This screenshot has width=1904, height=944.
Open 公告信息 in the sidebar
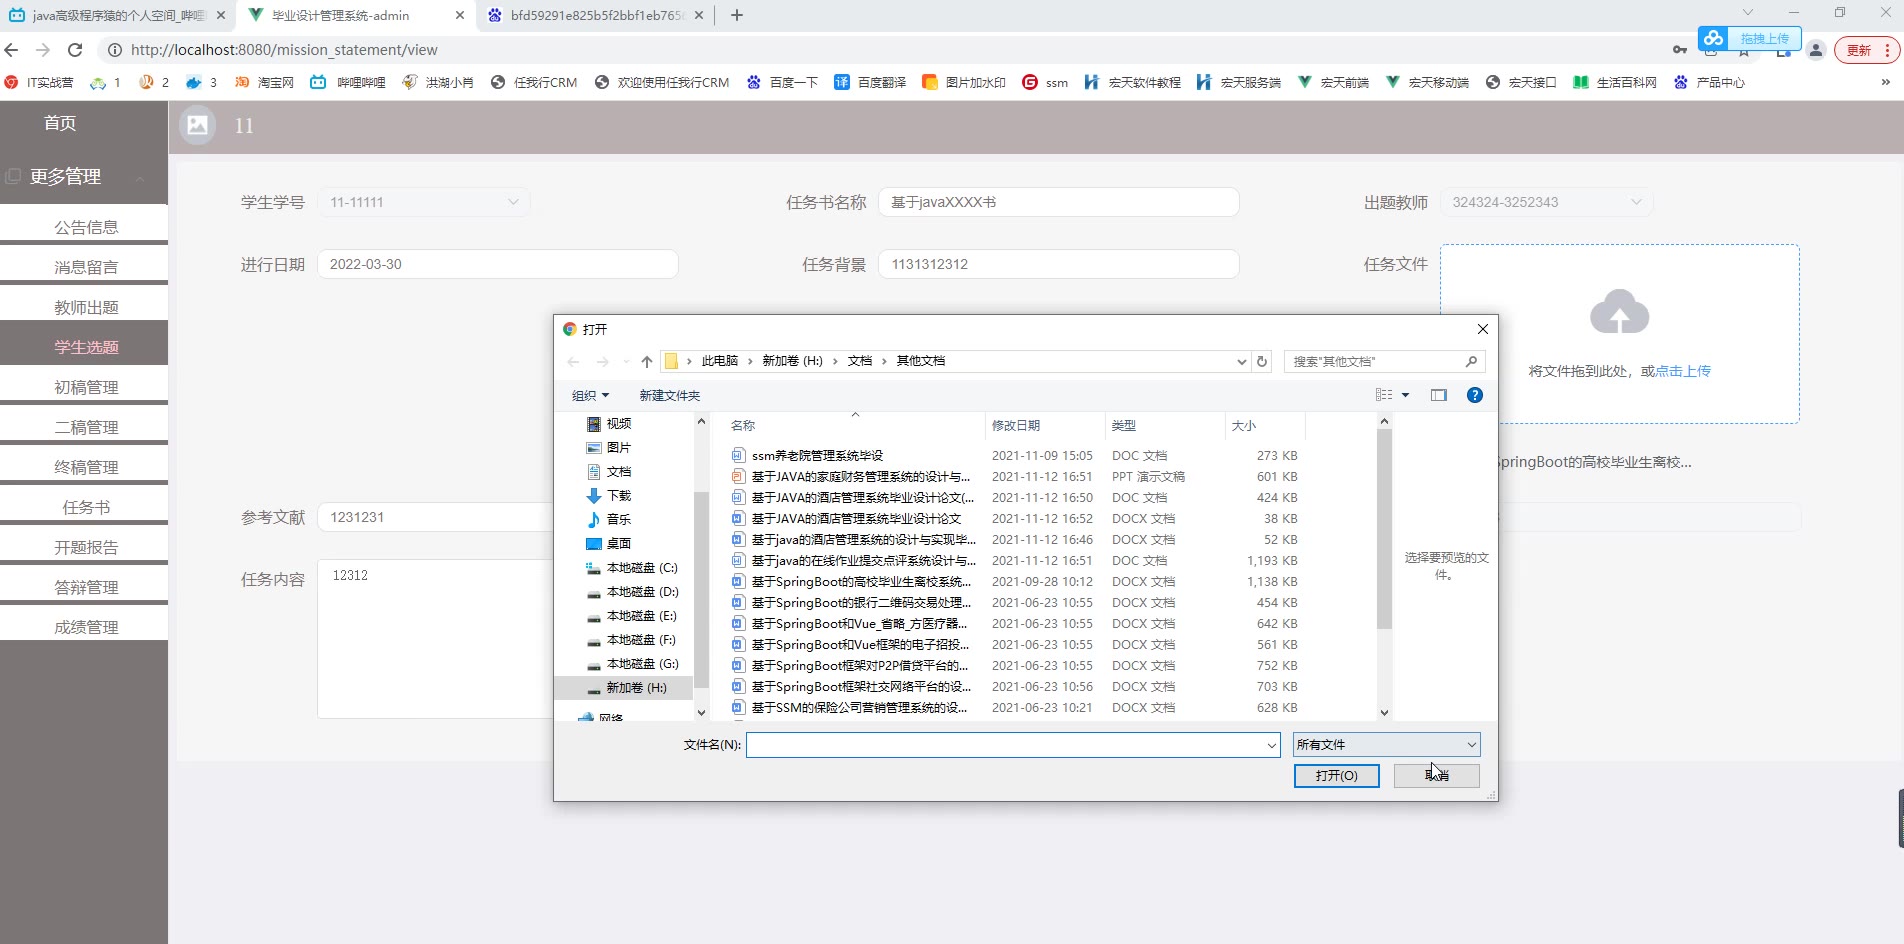86,227
